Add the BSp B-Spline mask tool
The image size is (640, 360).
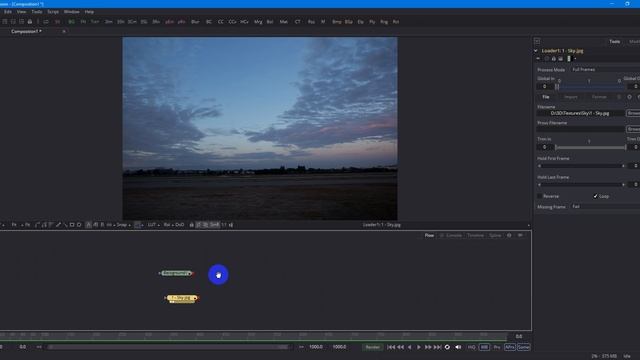point(349,22)
